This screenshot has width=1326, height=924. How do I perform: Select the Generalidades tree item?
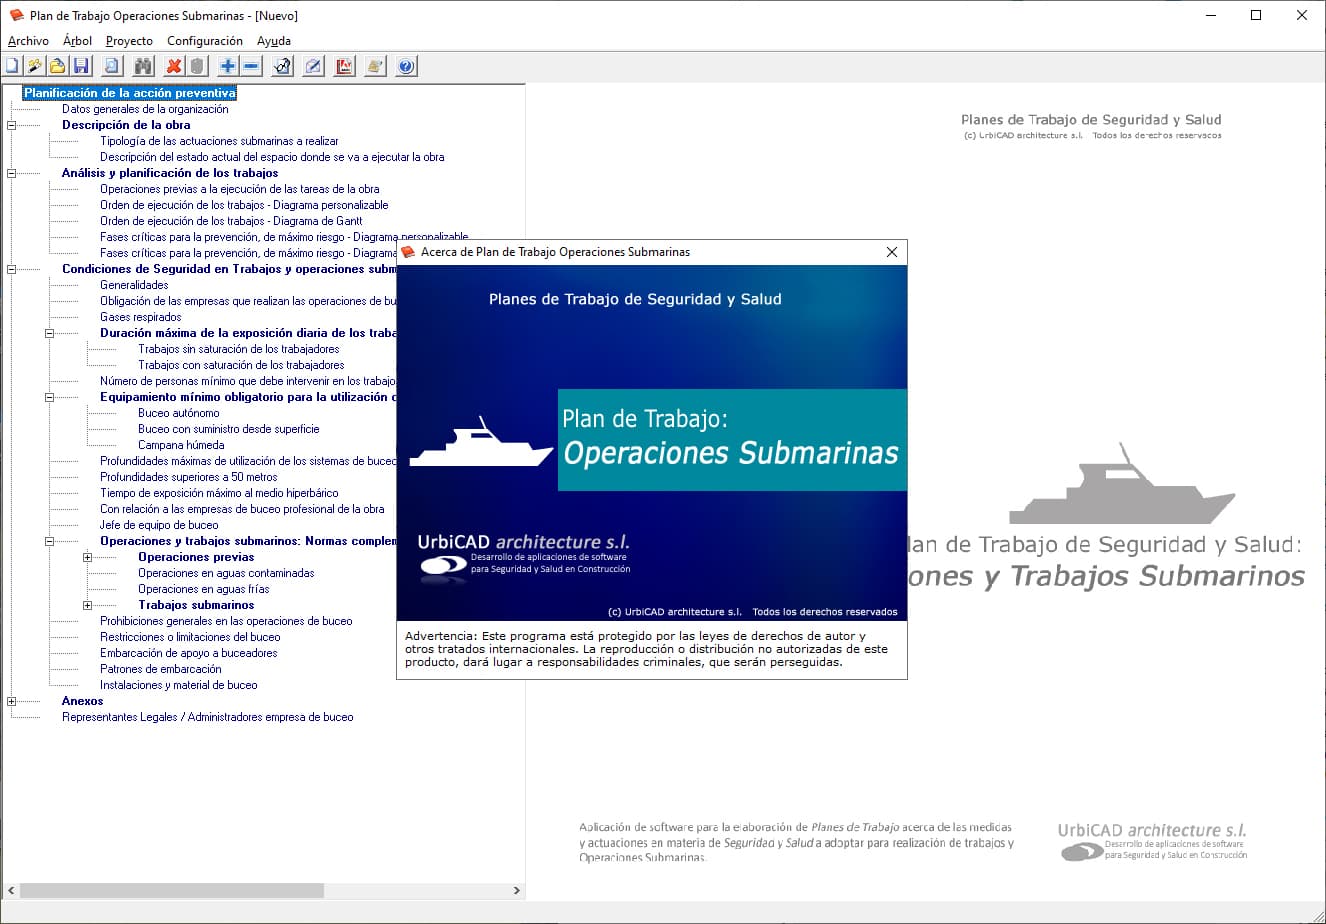click(x=134, y=285)
